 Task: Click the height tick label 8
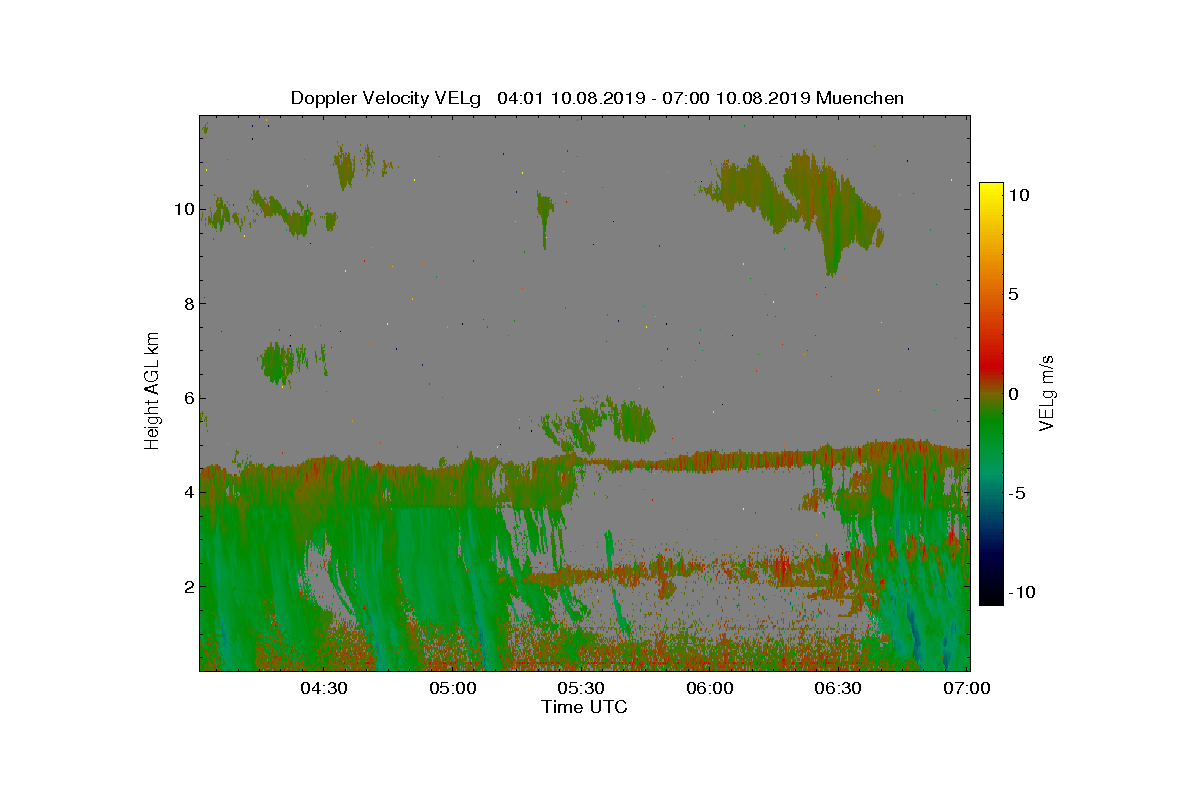(187, 303)
